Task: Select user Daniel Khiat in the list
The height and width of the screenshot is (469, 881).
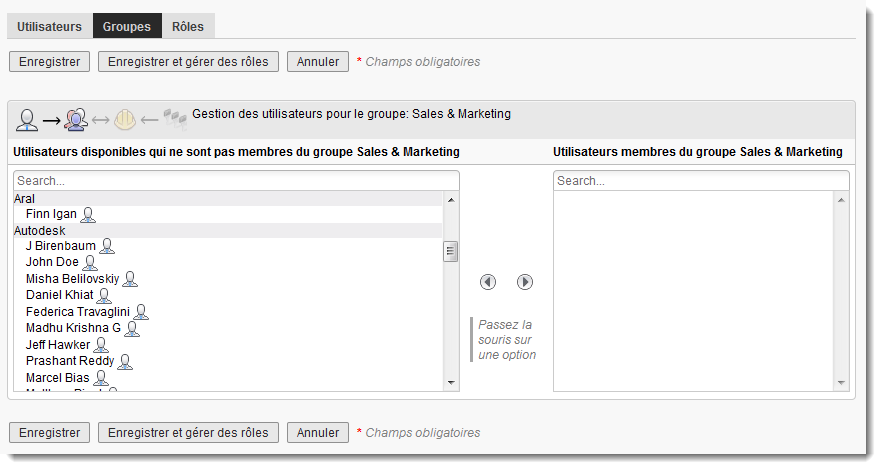Action: point(60,295)
